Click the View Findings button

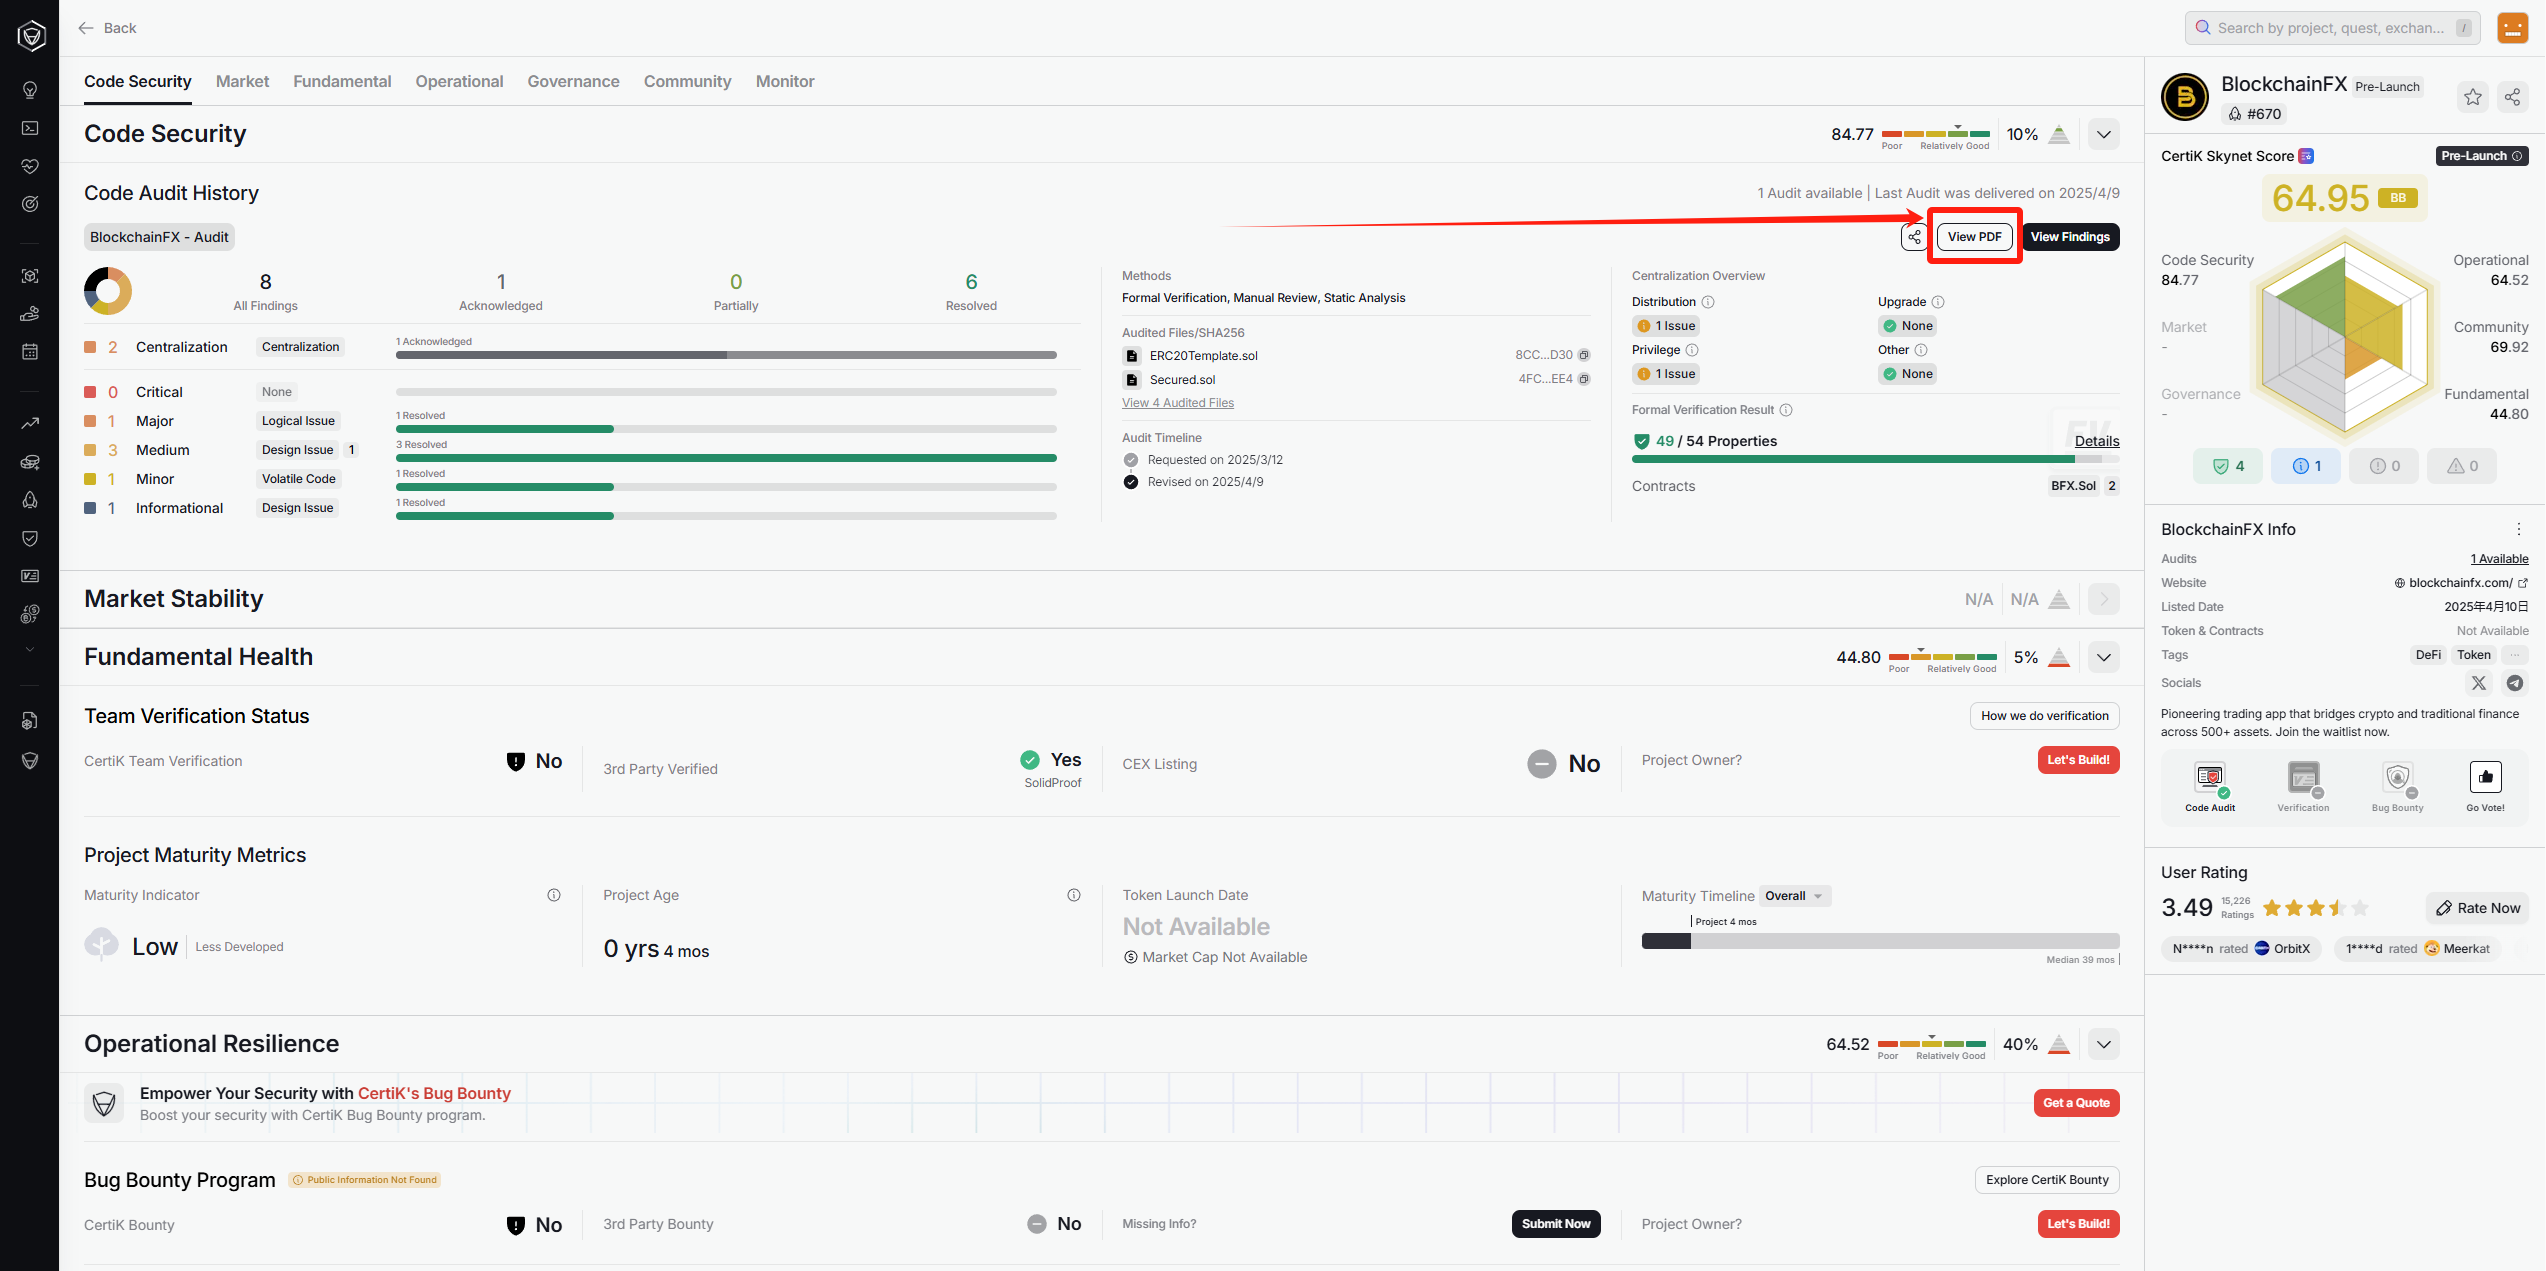point(2070,237)
